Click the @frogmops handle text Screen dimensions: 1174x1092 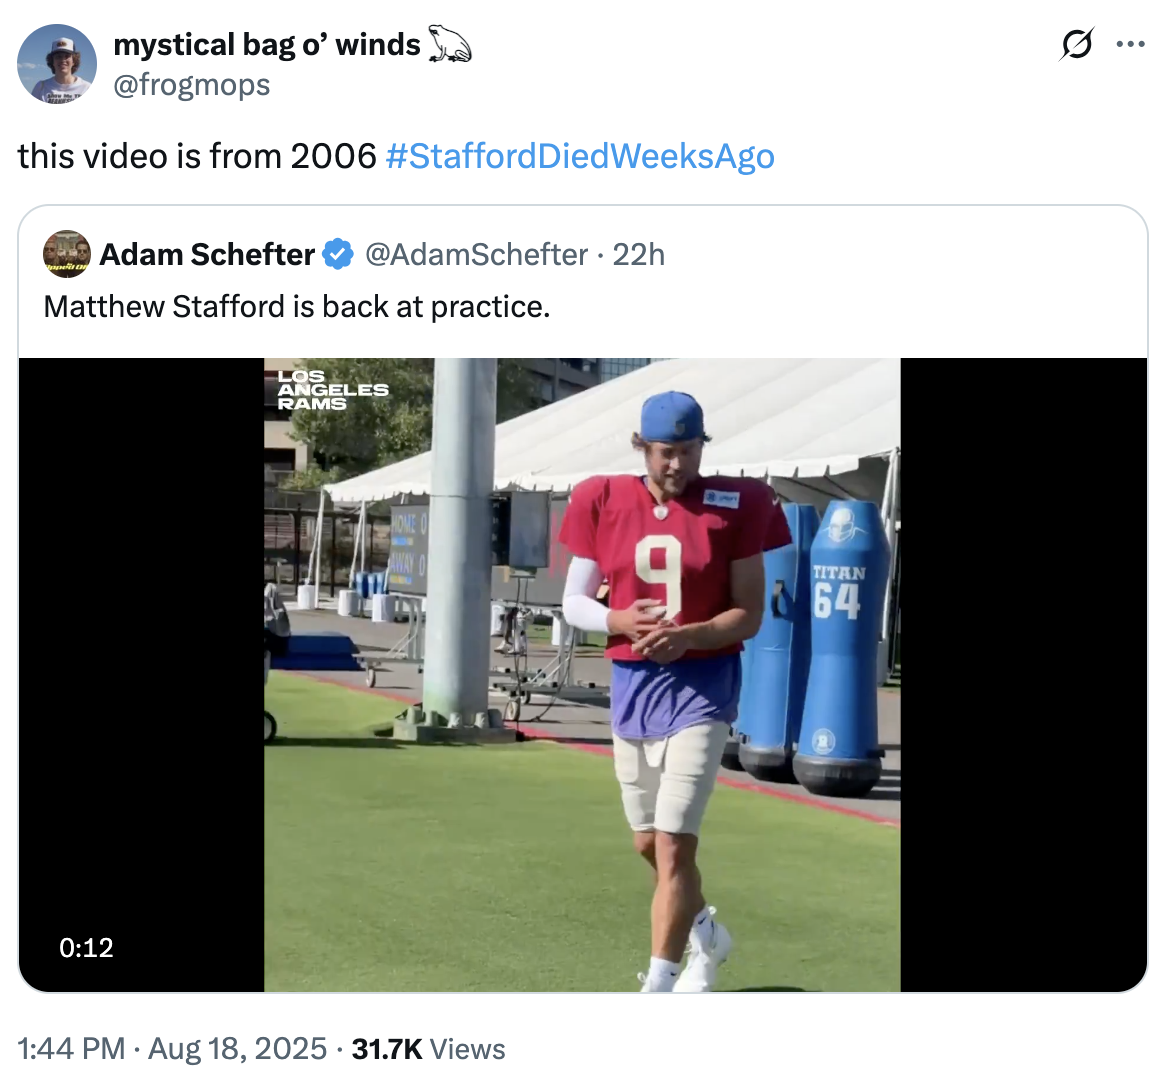click(x=192, y=85)
